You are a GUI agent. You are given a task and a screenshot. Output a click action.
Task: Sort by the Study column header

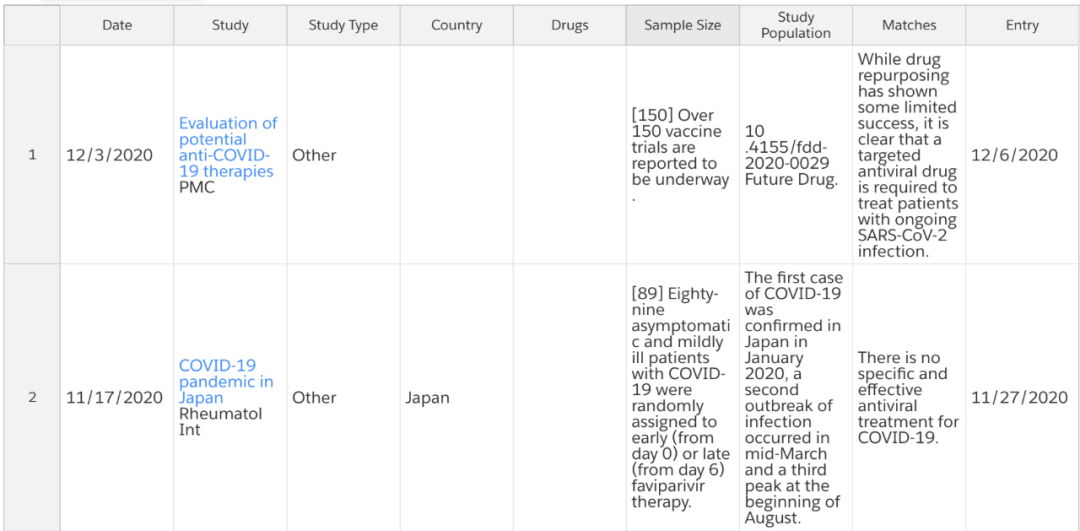(230, 25)
